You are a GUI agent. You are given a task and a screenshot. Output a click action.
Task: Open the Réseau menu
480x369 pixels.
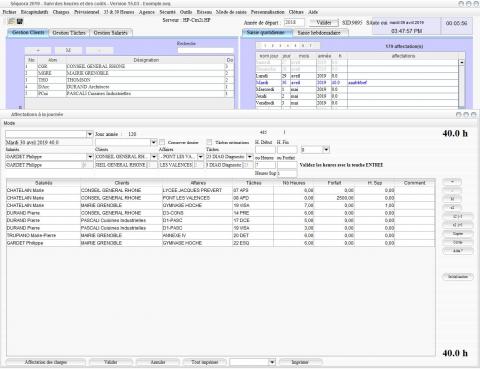click(x=204, y=12)
